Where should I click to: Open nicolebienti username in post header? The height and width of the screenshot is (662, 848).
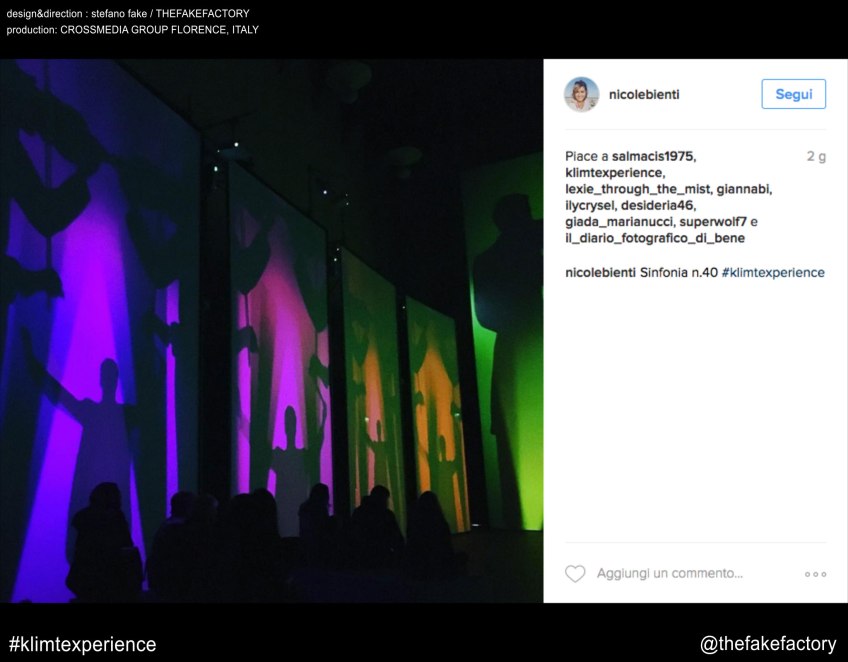click(x=644, y=94)
